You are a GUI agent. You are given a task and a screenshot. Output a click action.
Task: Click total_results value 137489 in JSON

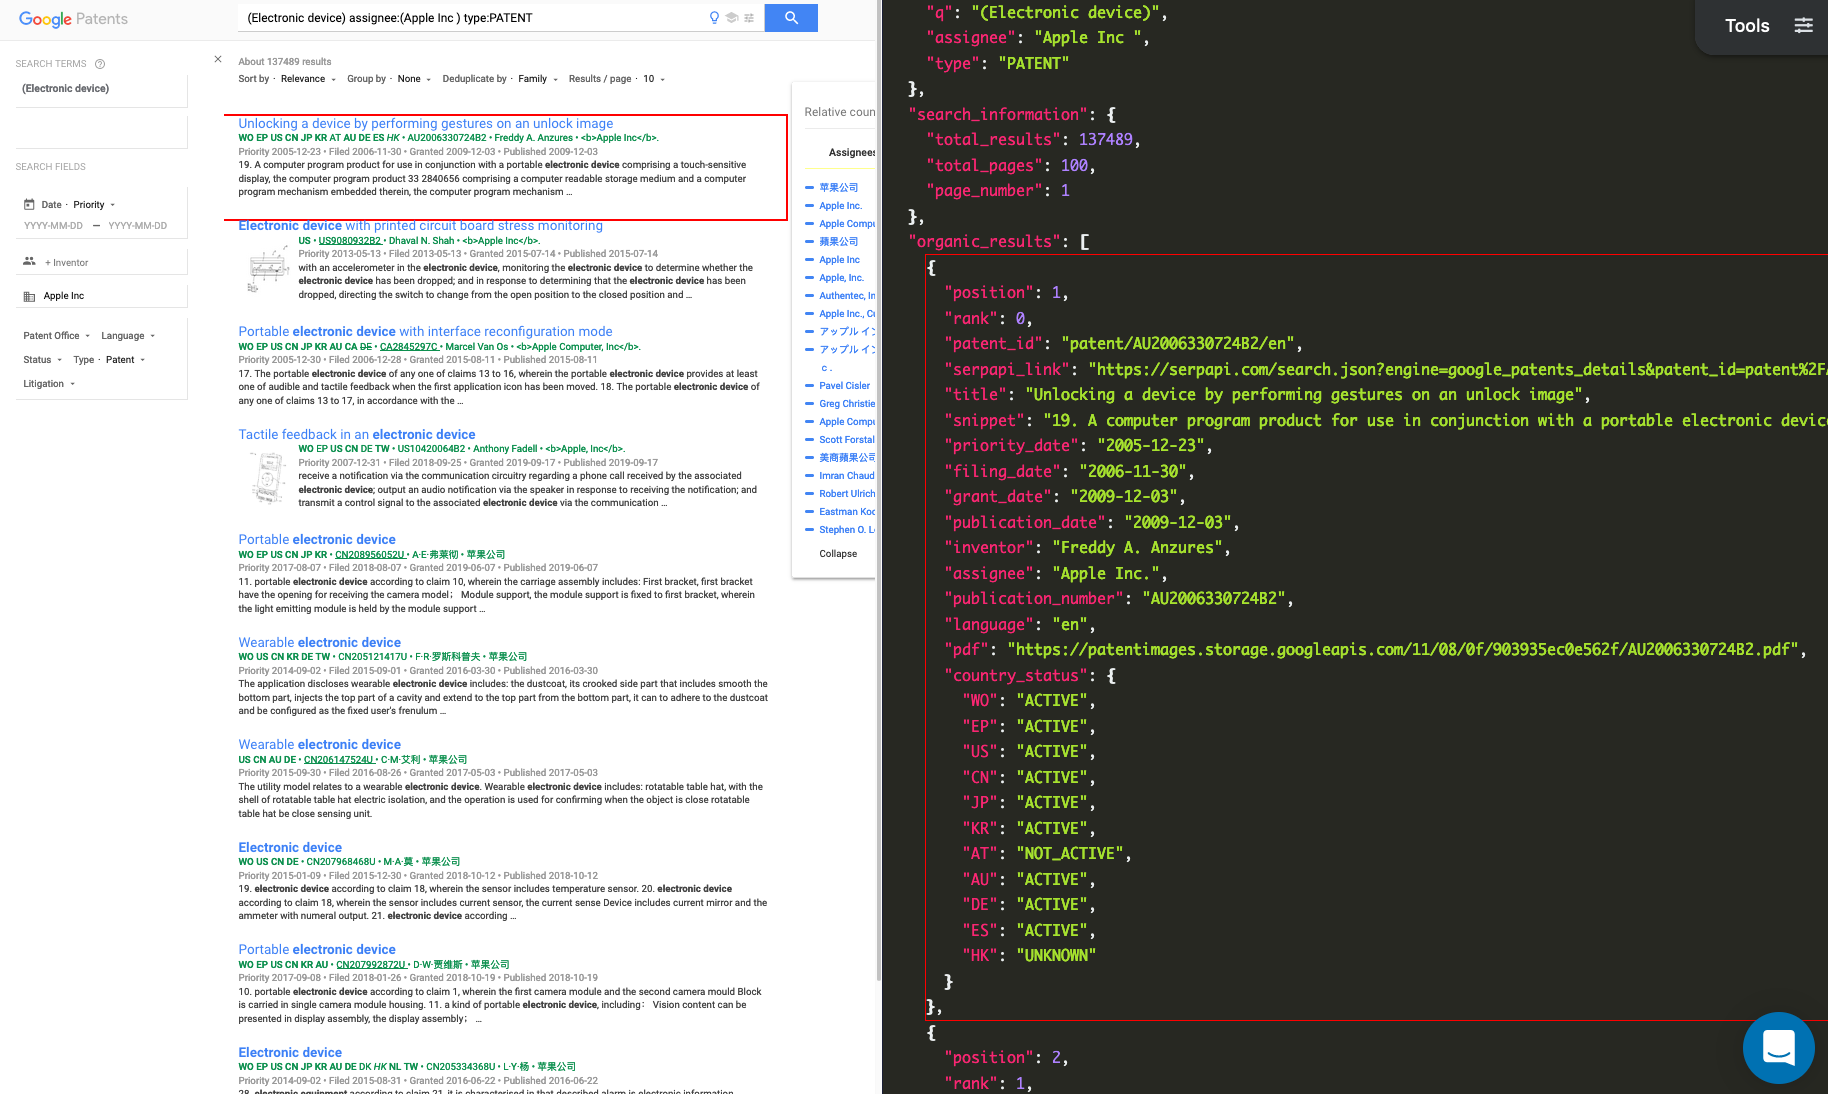click(1105, 140)
